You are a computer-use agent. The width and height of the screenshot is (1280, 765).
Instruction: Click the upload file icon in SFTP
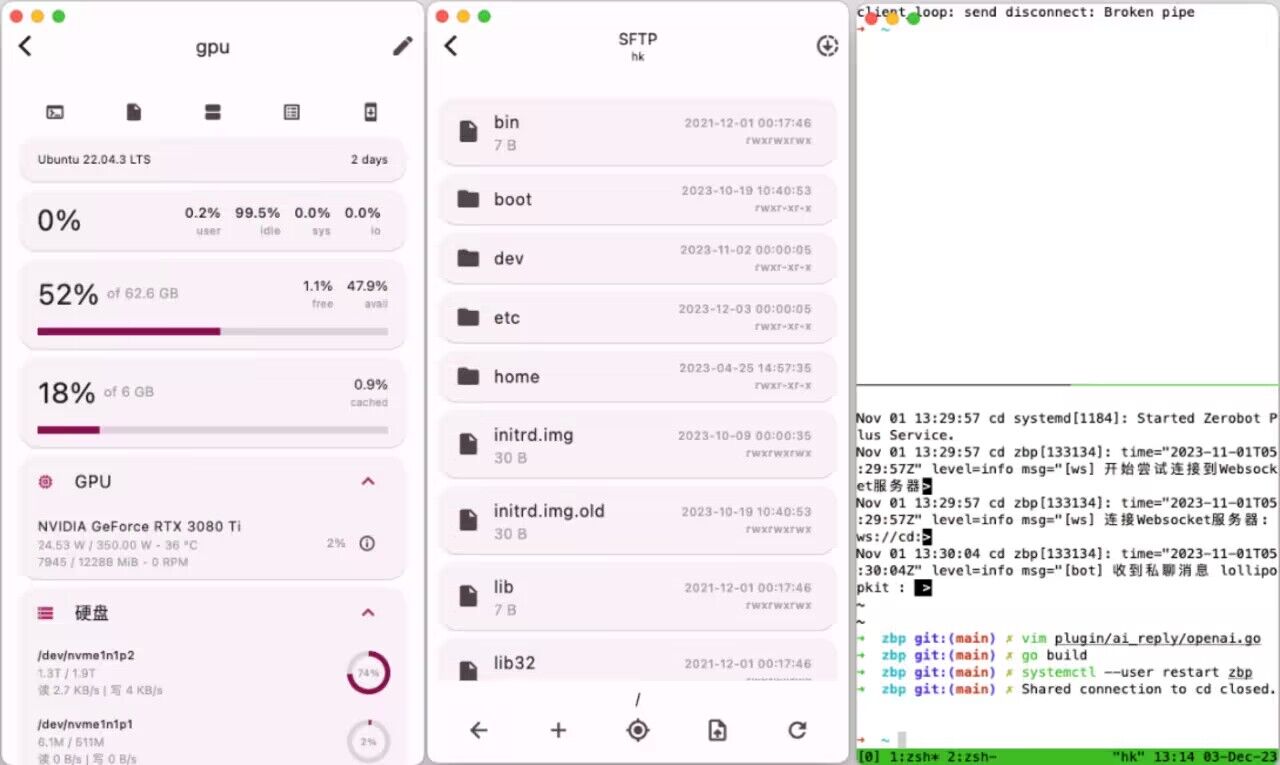717,730
